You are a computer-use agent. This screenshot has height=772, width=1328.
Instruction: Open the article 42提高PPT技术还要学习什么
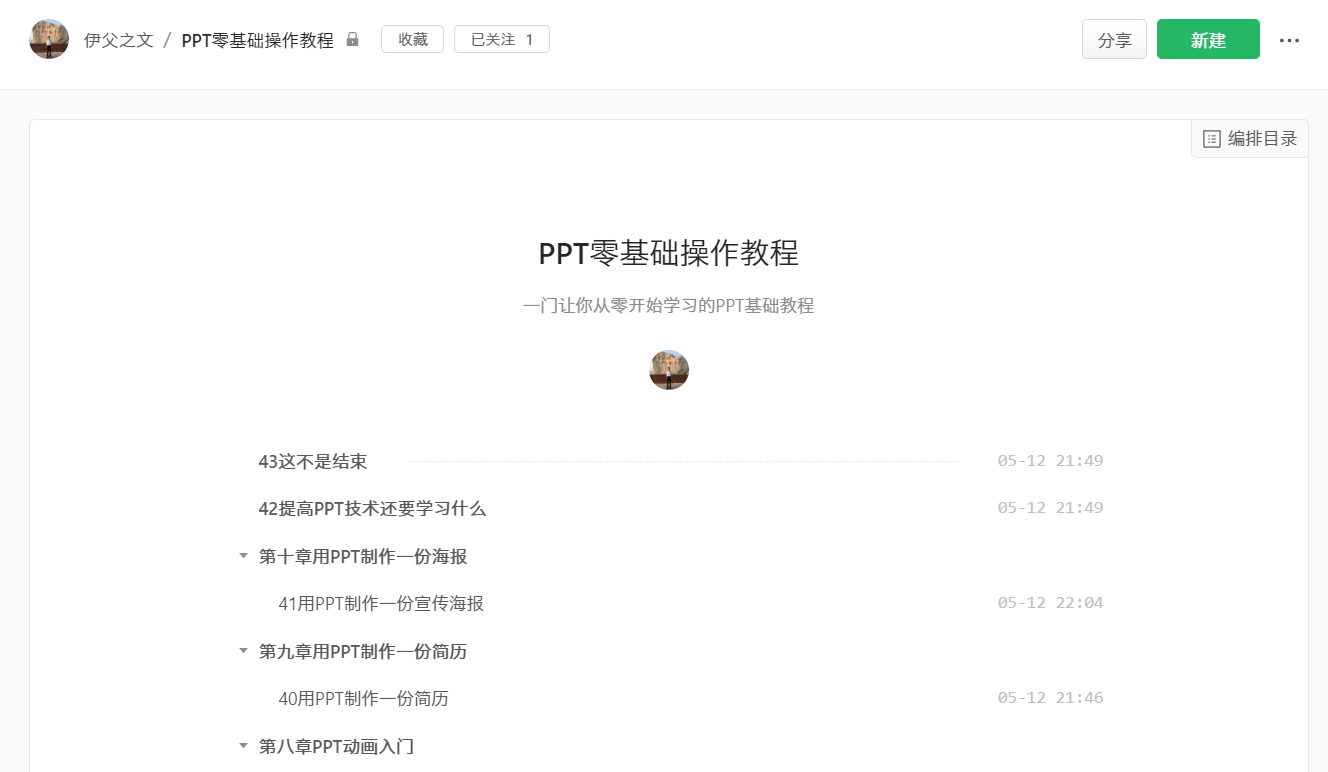[x=372, y=509]
